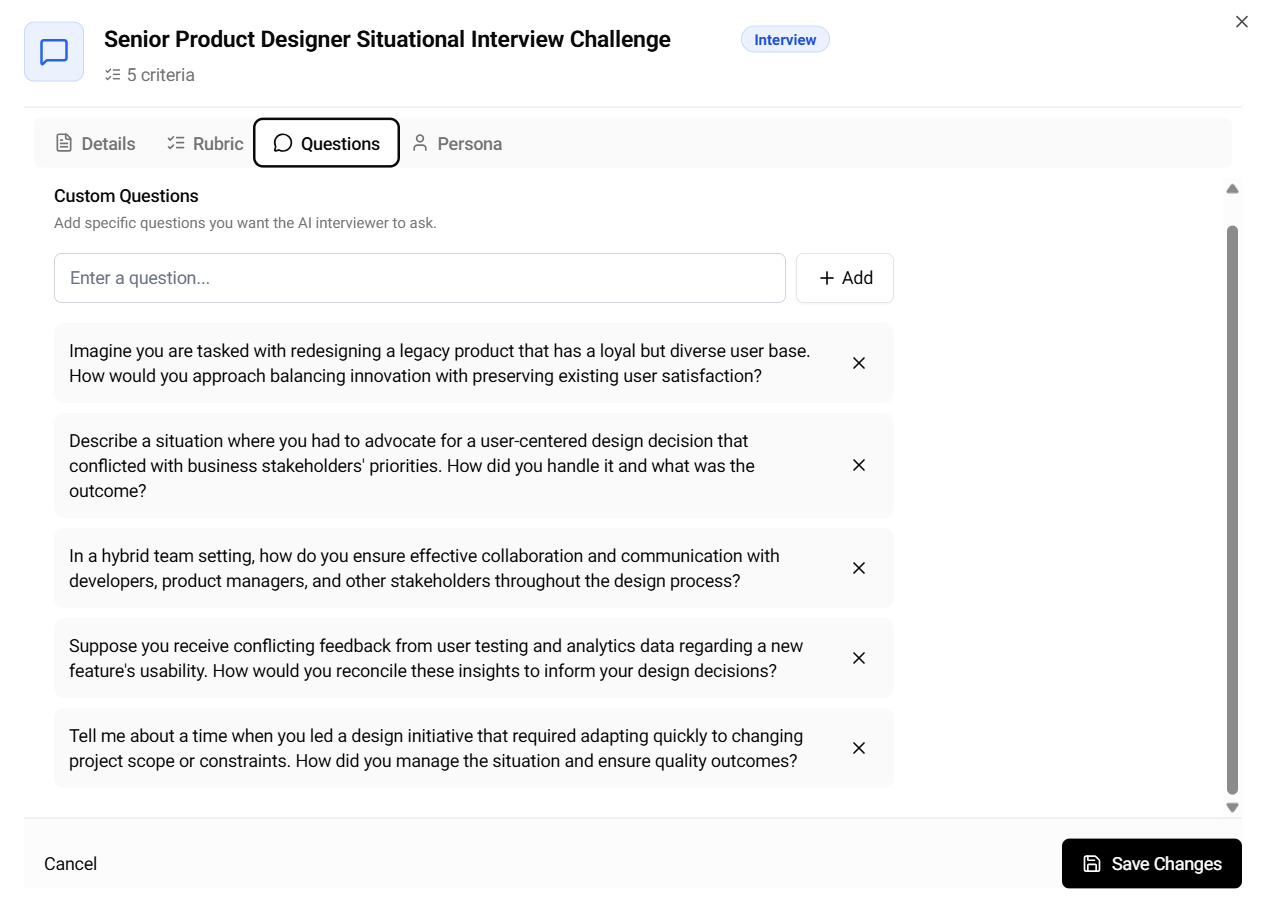Focus the Enter a question input field
The image size is (1264, 907).
point(420,278)
